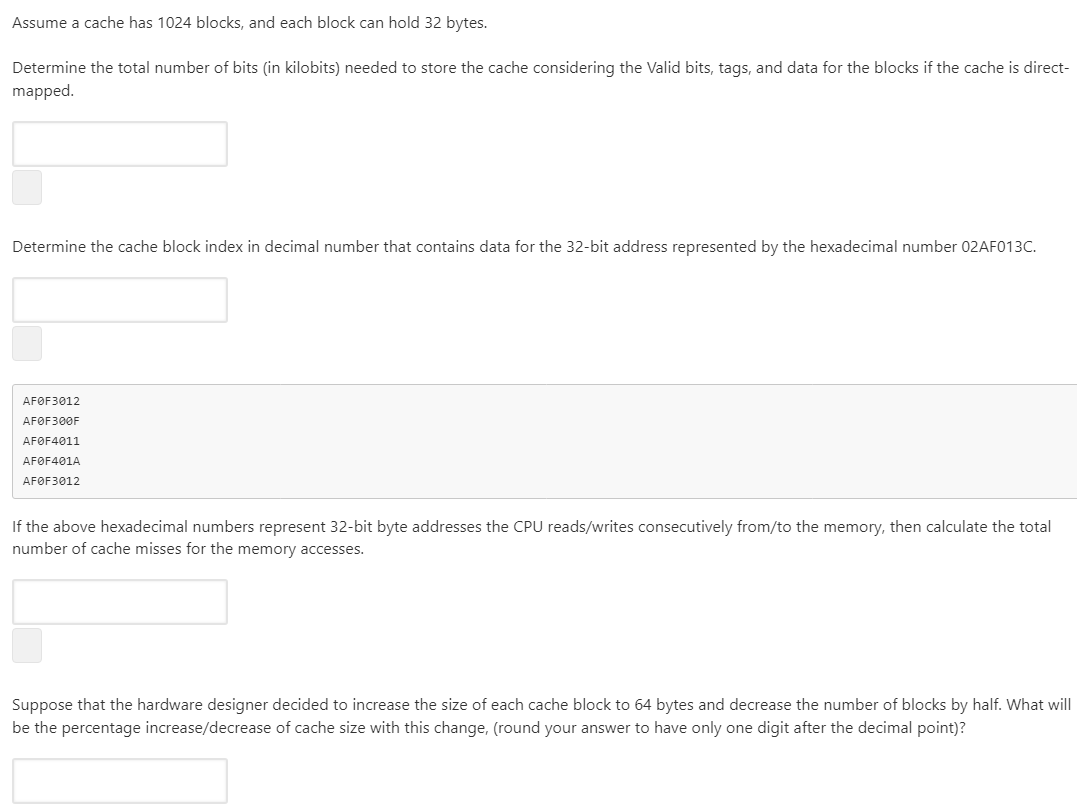
Task: Click the direct-mapped cache question text
Action: click(x=540, y=67)
